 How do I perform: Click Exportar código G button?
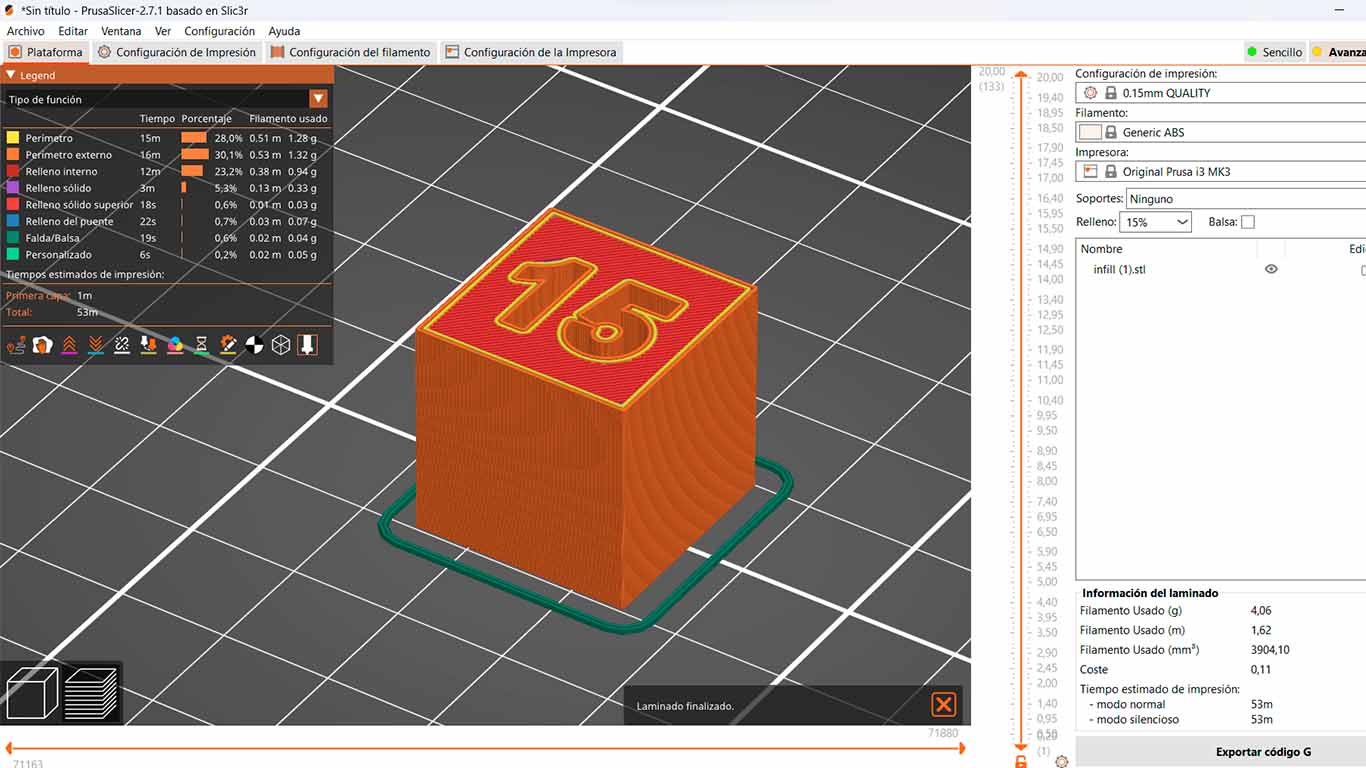pos(1263,752)
